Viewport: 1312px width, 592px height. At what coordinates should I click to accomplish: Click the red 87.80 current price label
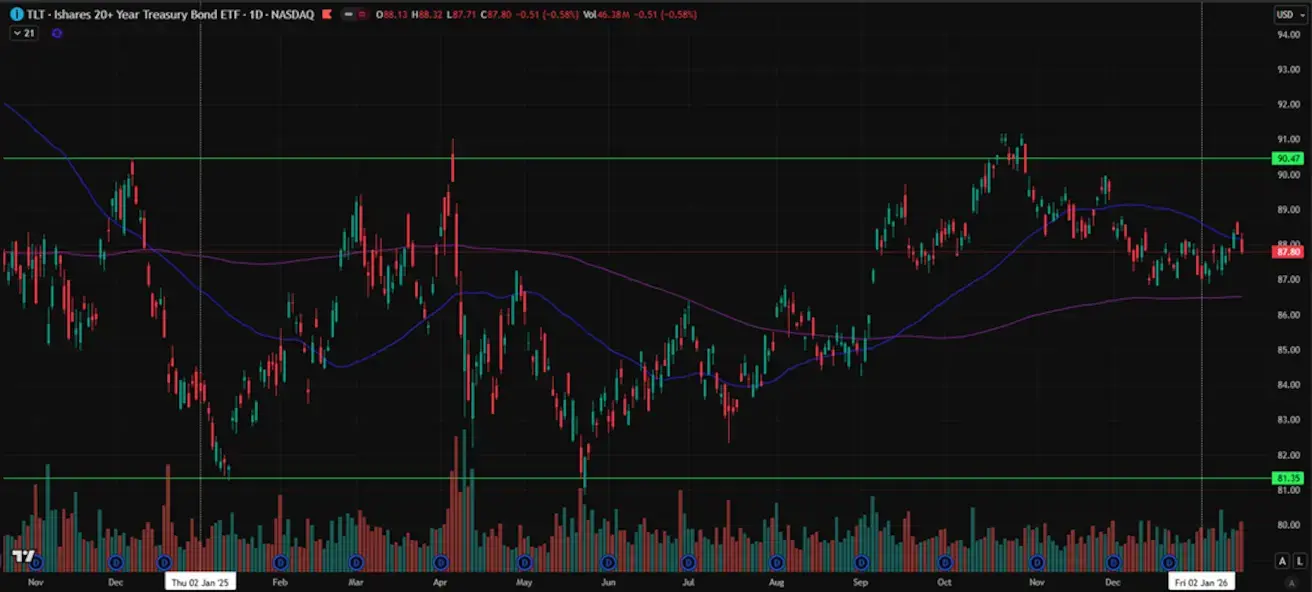(1287, 252)
